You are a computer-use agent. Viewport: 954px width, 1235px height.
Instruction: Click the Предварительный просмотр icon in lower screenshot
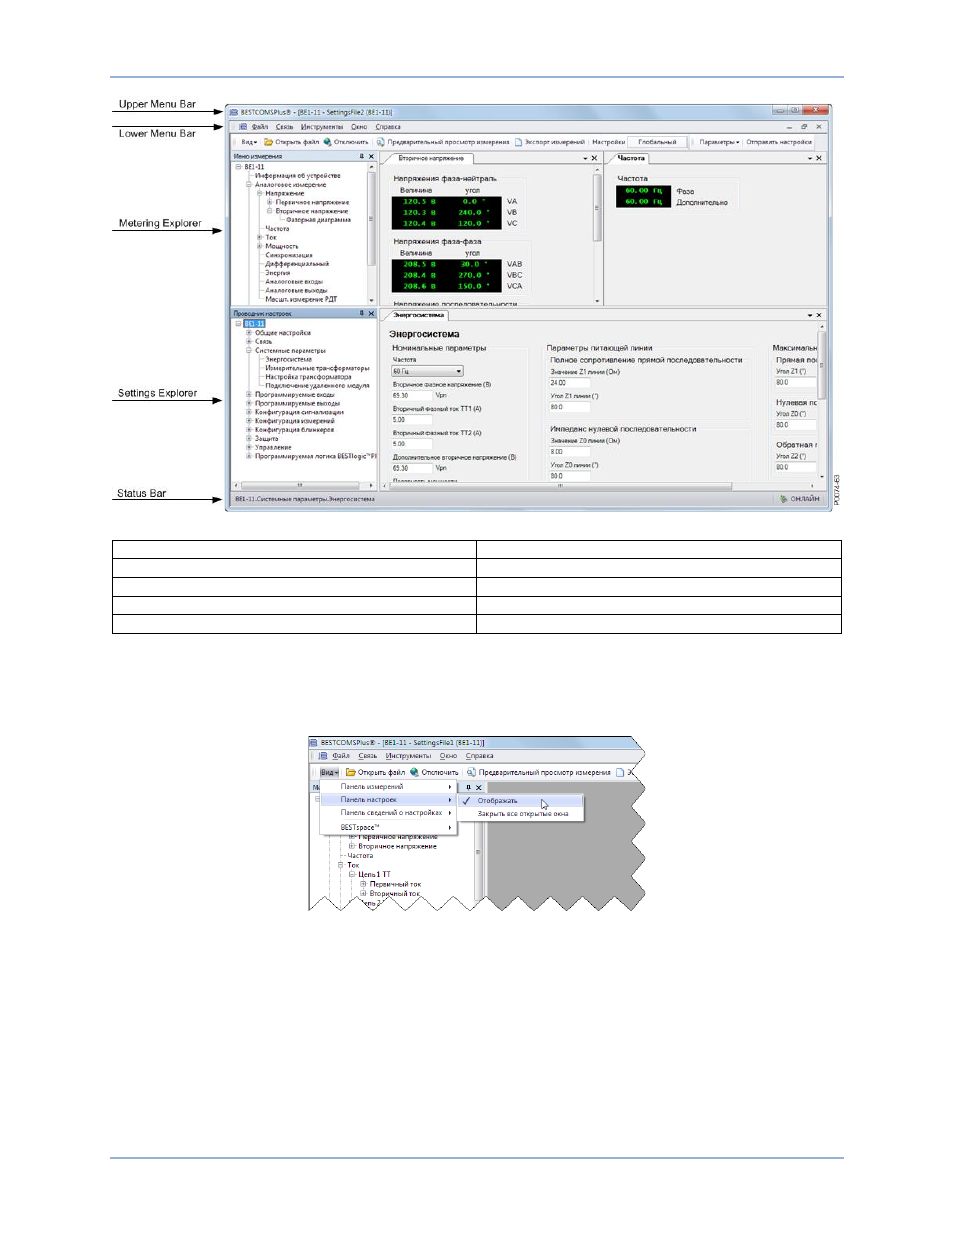(471, 772)
